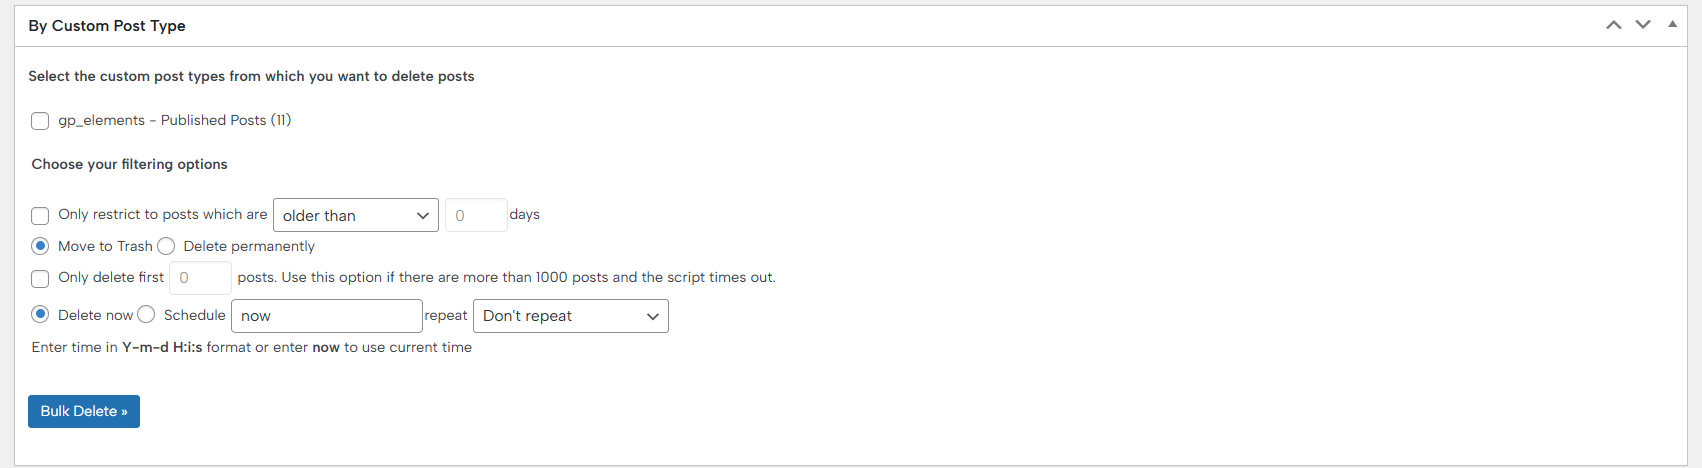The image size is (1702, 468).
Task: Click the "By Custom Post Type" panel title
Action: pos(107,26)
